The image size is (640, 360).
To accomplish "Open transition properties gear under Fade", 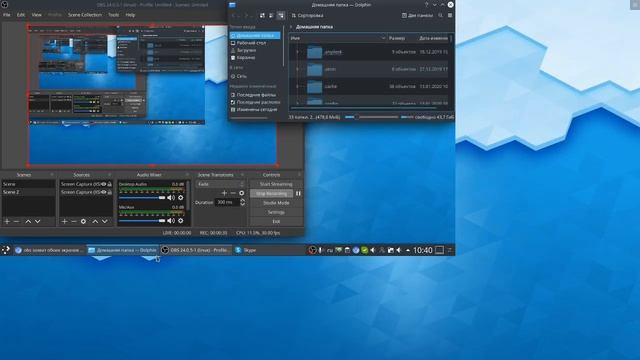I will point(242,193).
